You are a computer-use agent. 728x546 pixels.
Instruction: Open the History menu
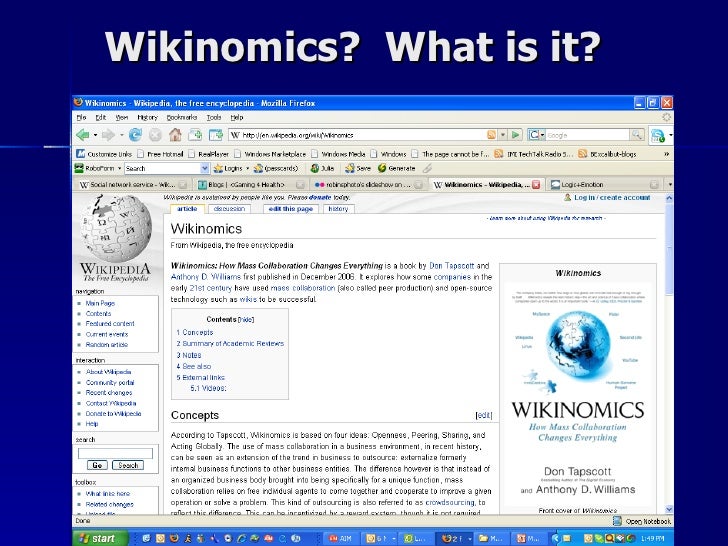(147, 117)
